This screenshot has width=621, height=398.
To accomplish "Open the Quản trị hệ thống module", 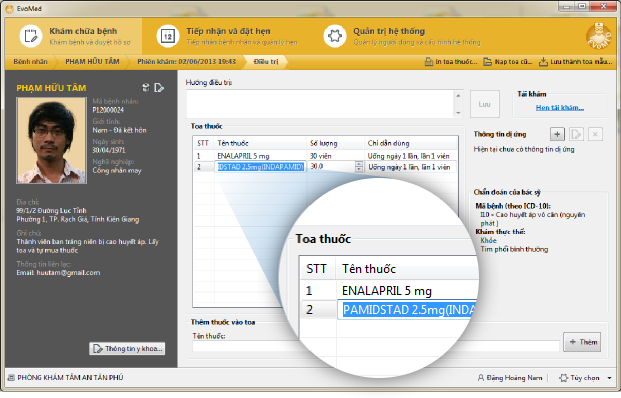I will (x=402, y=36).
